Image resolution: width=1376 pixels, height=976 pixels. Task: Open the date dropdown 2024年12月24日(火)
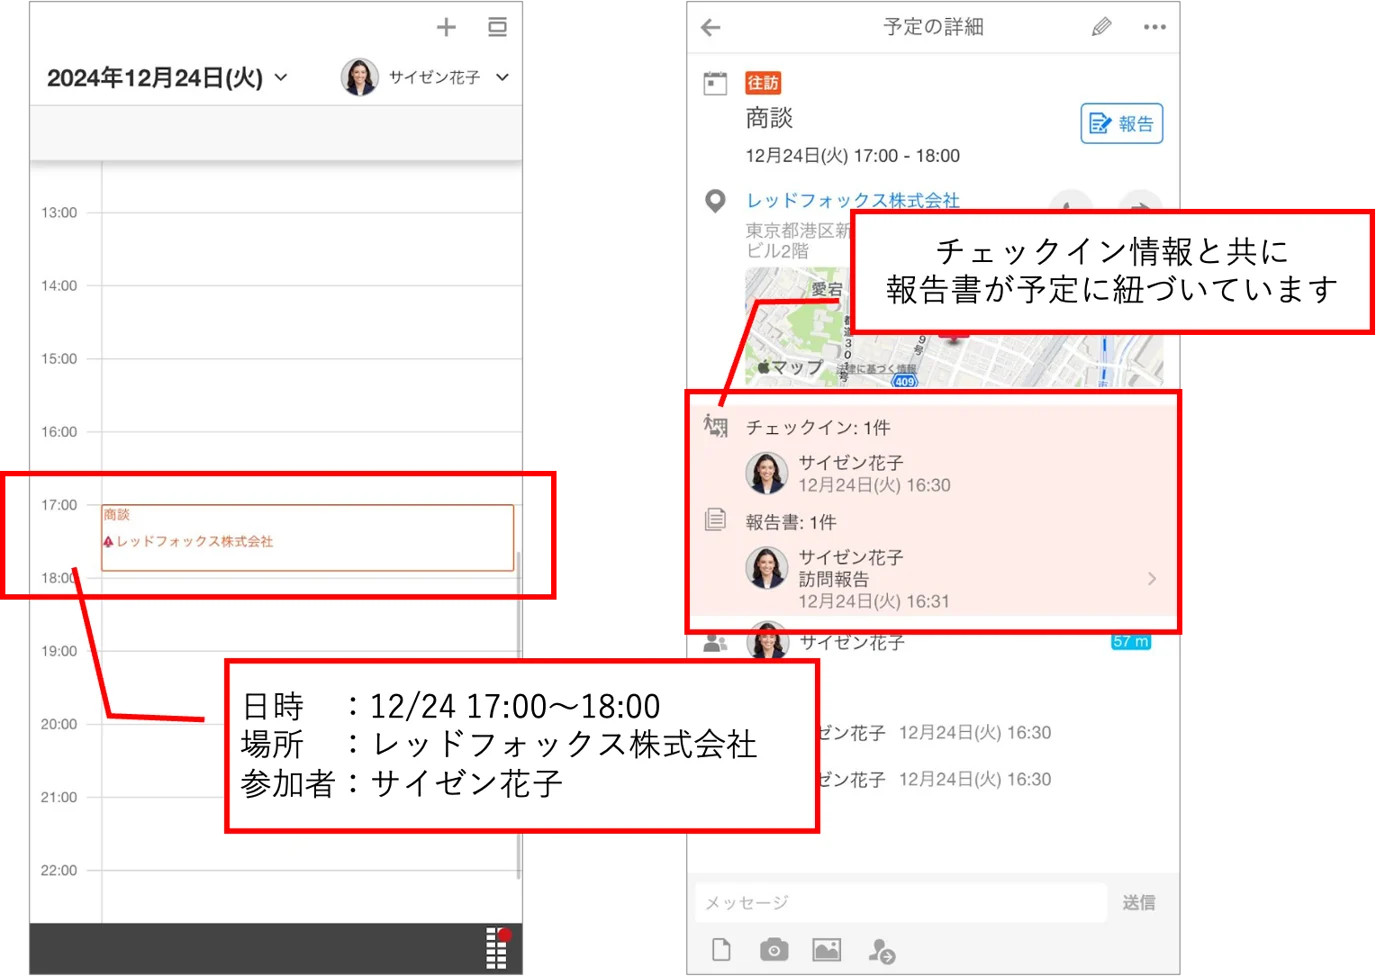coord(167,78)
